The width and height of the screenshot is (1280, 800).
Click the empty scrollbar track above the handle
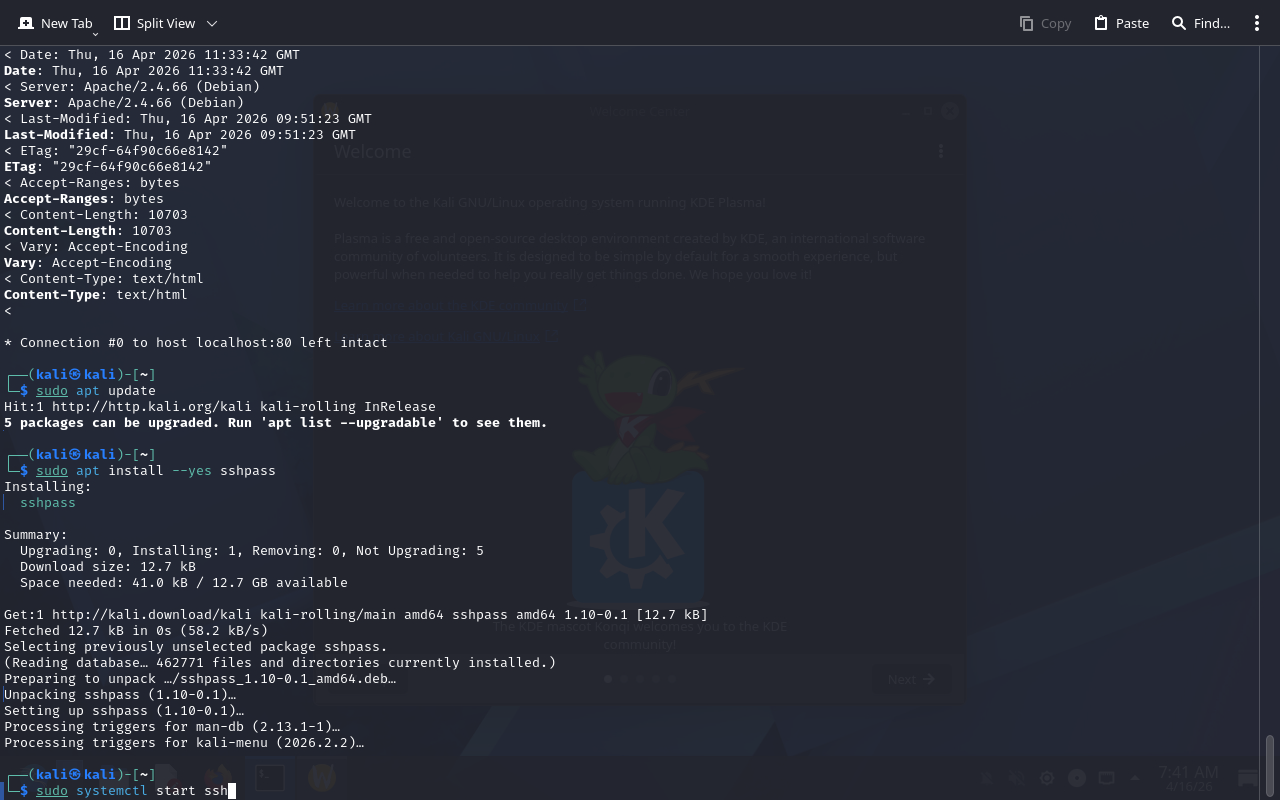1270,400
